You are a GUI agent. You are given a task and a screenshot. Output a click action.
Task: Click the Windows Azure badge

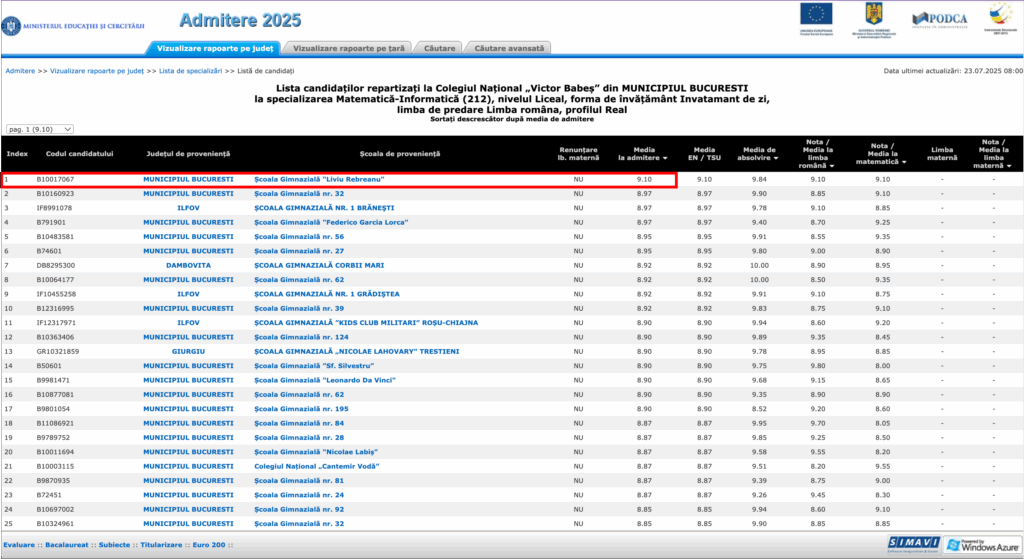pos(980,543)
